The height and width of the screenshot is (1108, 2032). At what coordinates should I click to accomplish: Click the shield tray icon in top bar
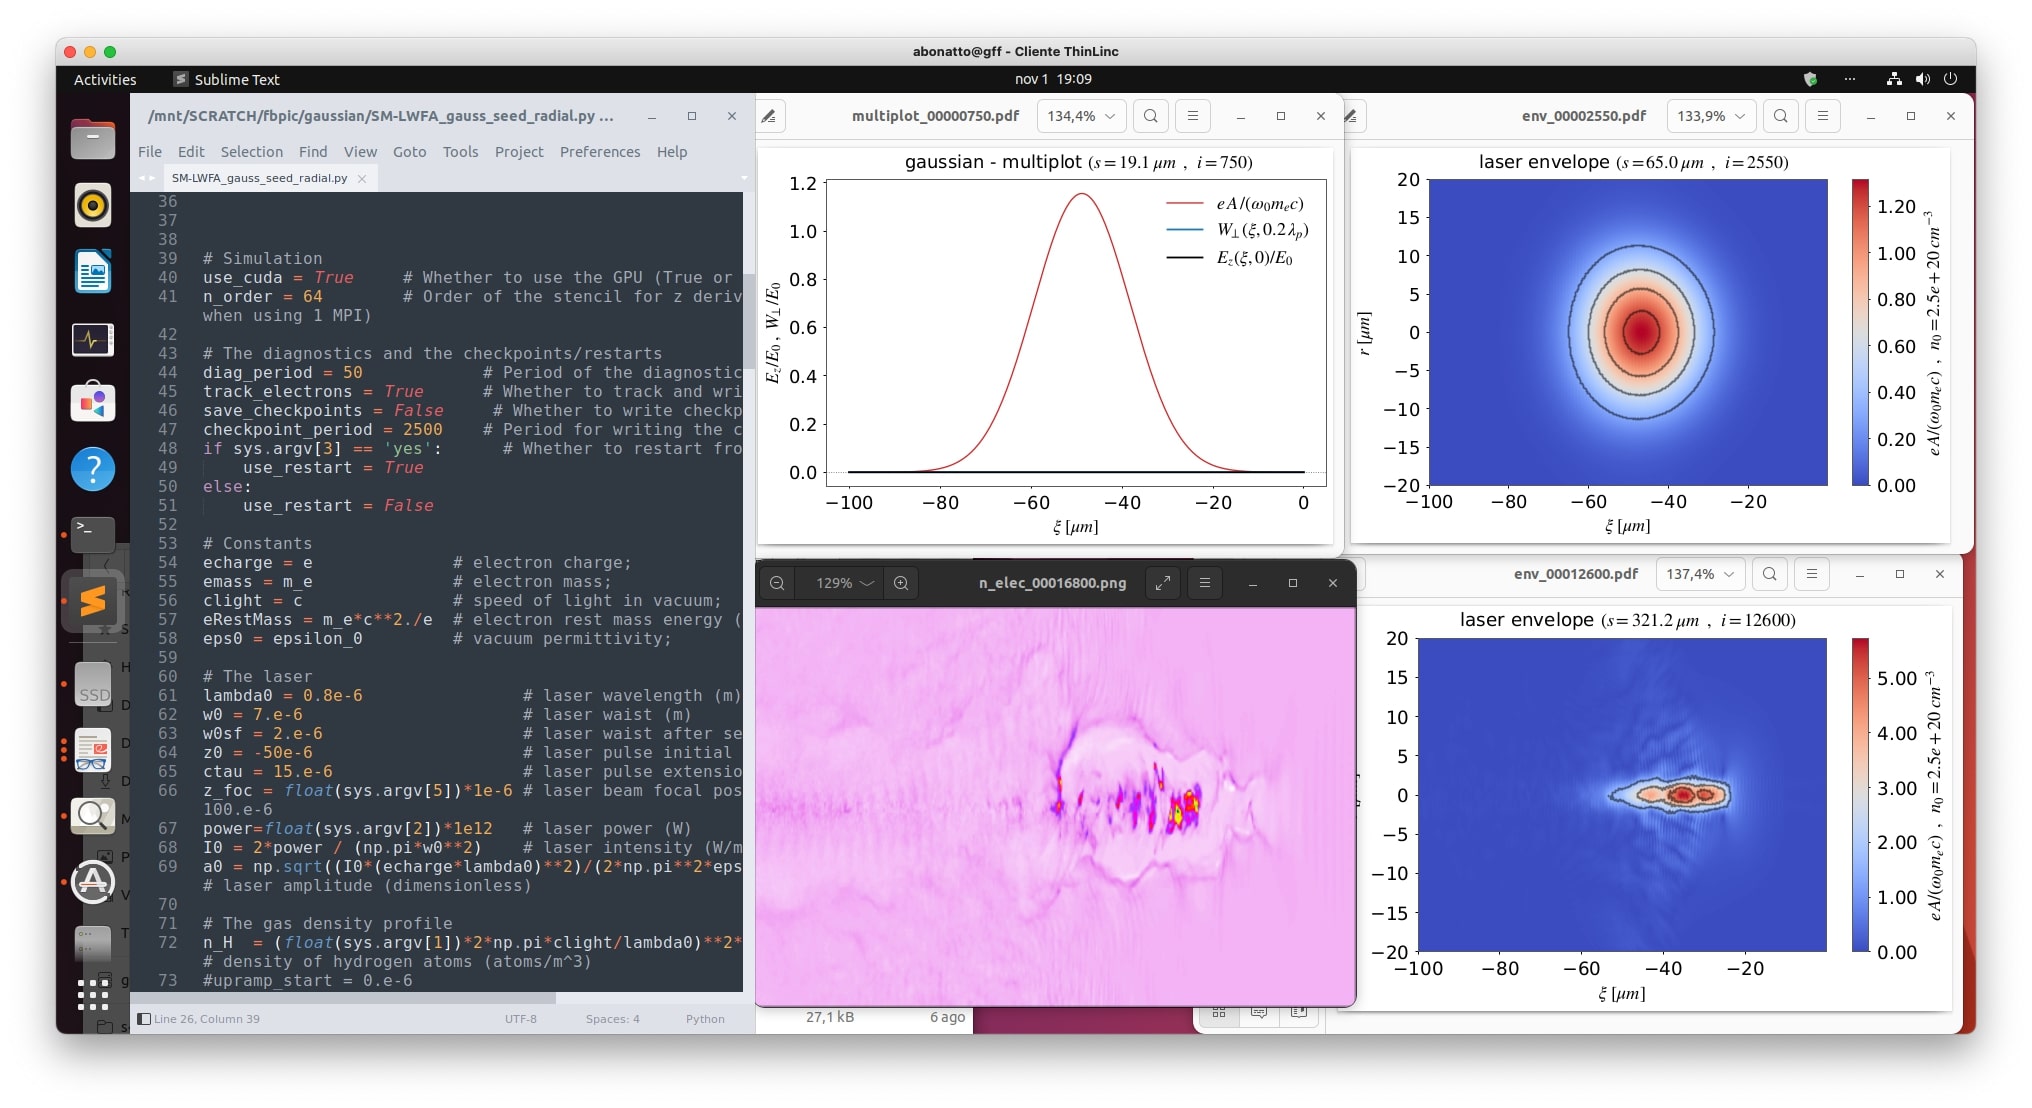tap(1810, 79)
